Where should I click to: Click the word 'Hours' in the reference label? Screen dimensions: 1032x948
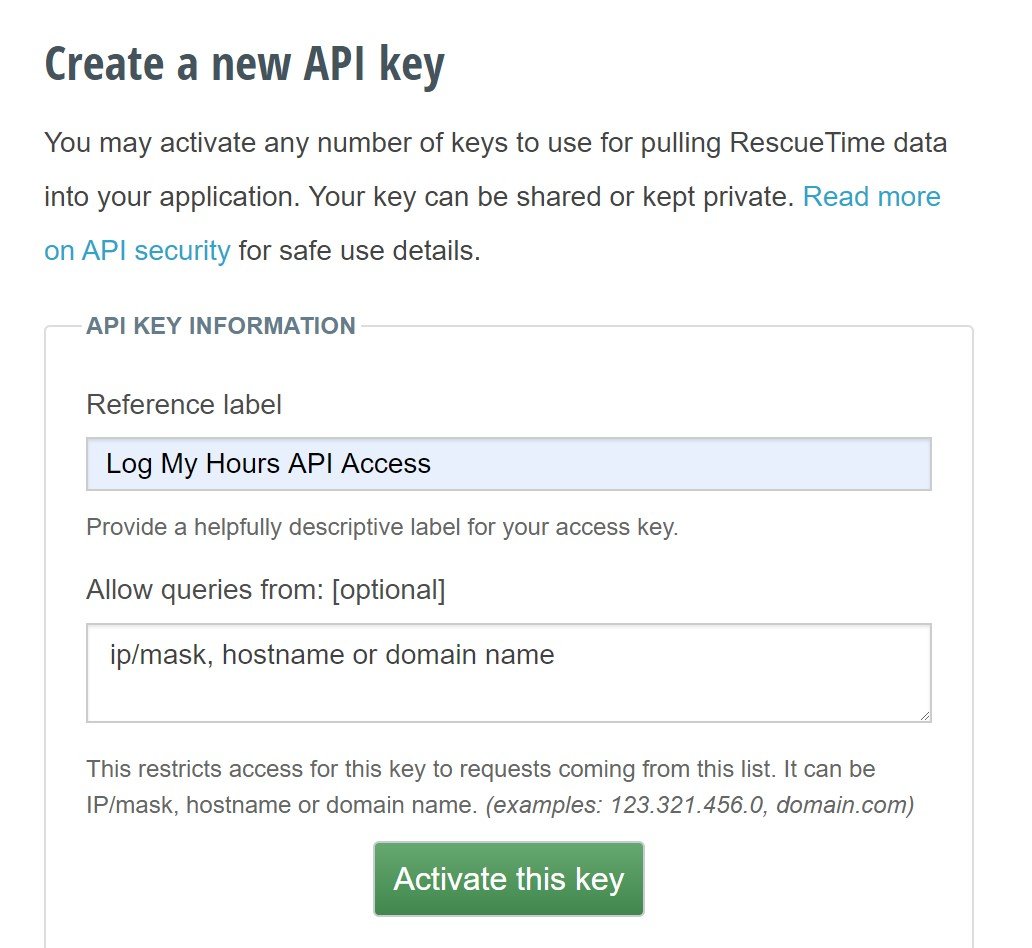pyautogui.click(x=241, y=464)
